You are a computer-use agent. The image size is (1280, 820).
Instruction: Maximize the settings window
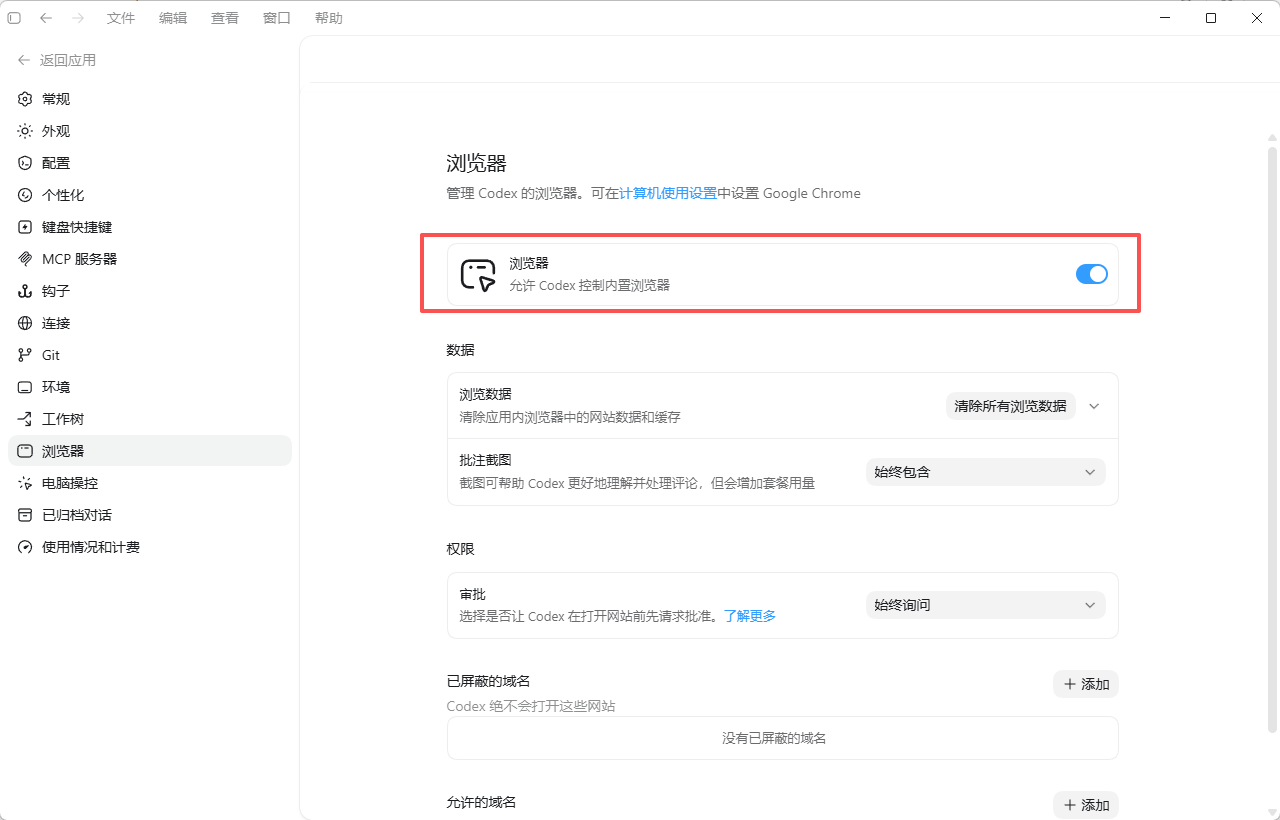1211,18
